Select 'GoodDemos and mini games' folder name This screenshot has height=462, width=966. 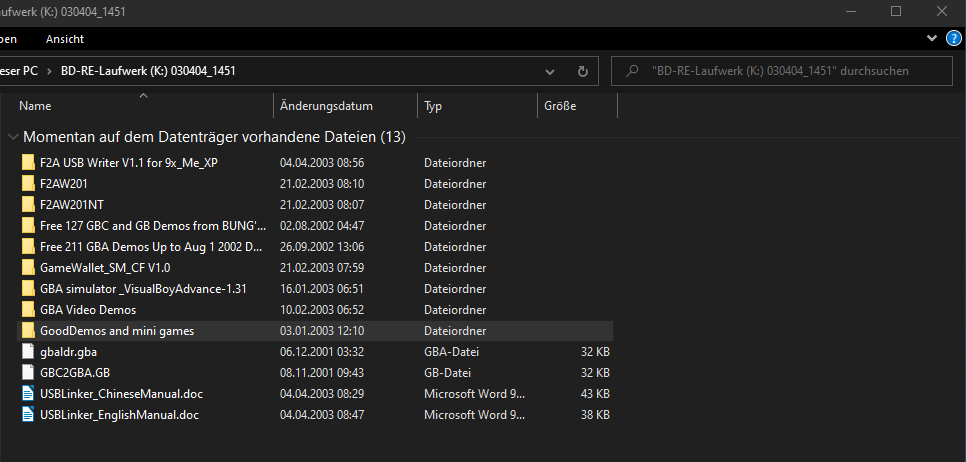pos(117,331)
